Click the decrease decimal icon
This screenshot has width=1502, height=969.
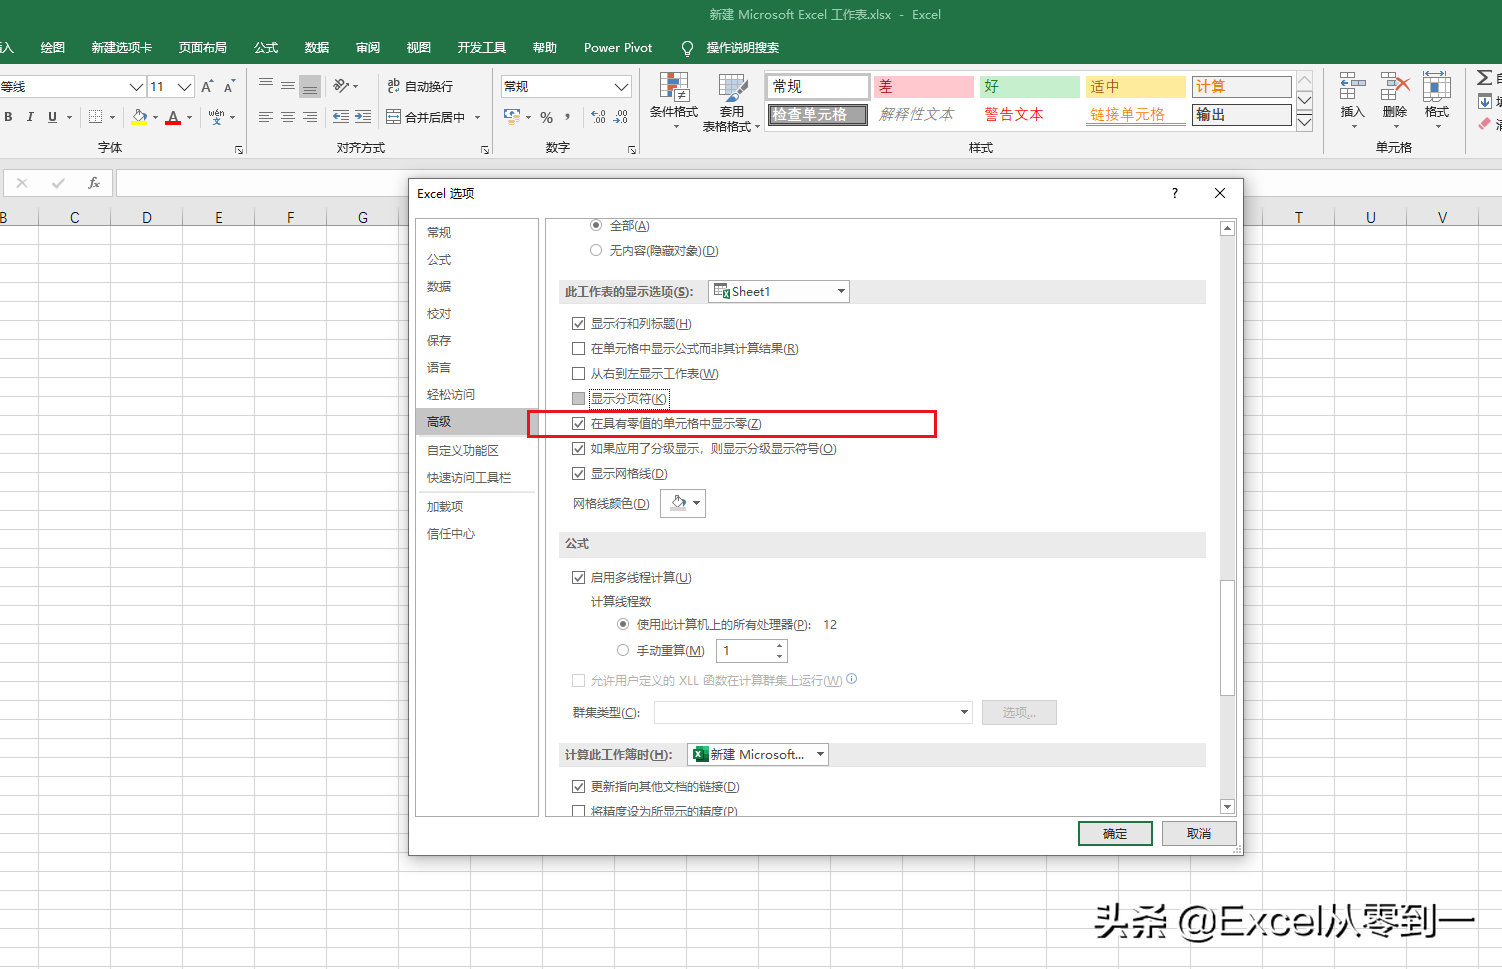[x=621, y=117]
